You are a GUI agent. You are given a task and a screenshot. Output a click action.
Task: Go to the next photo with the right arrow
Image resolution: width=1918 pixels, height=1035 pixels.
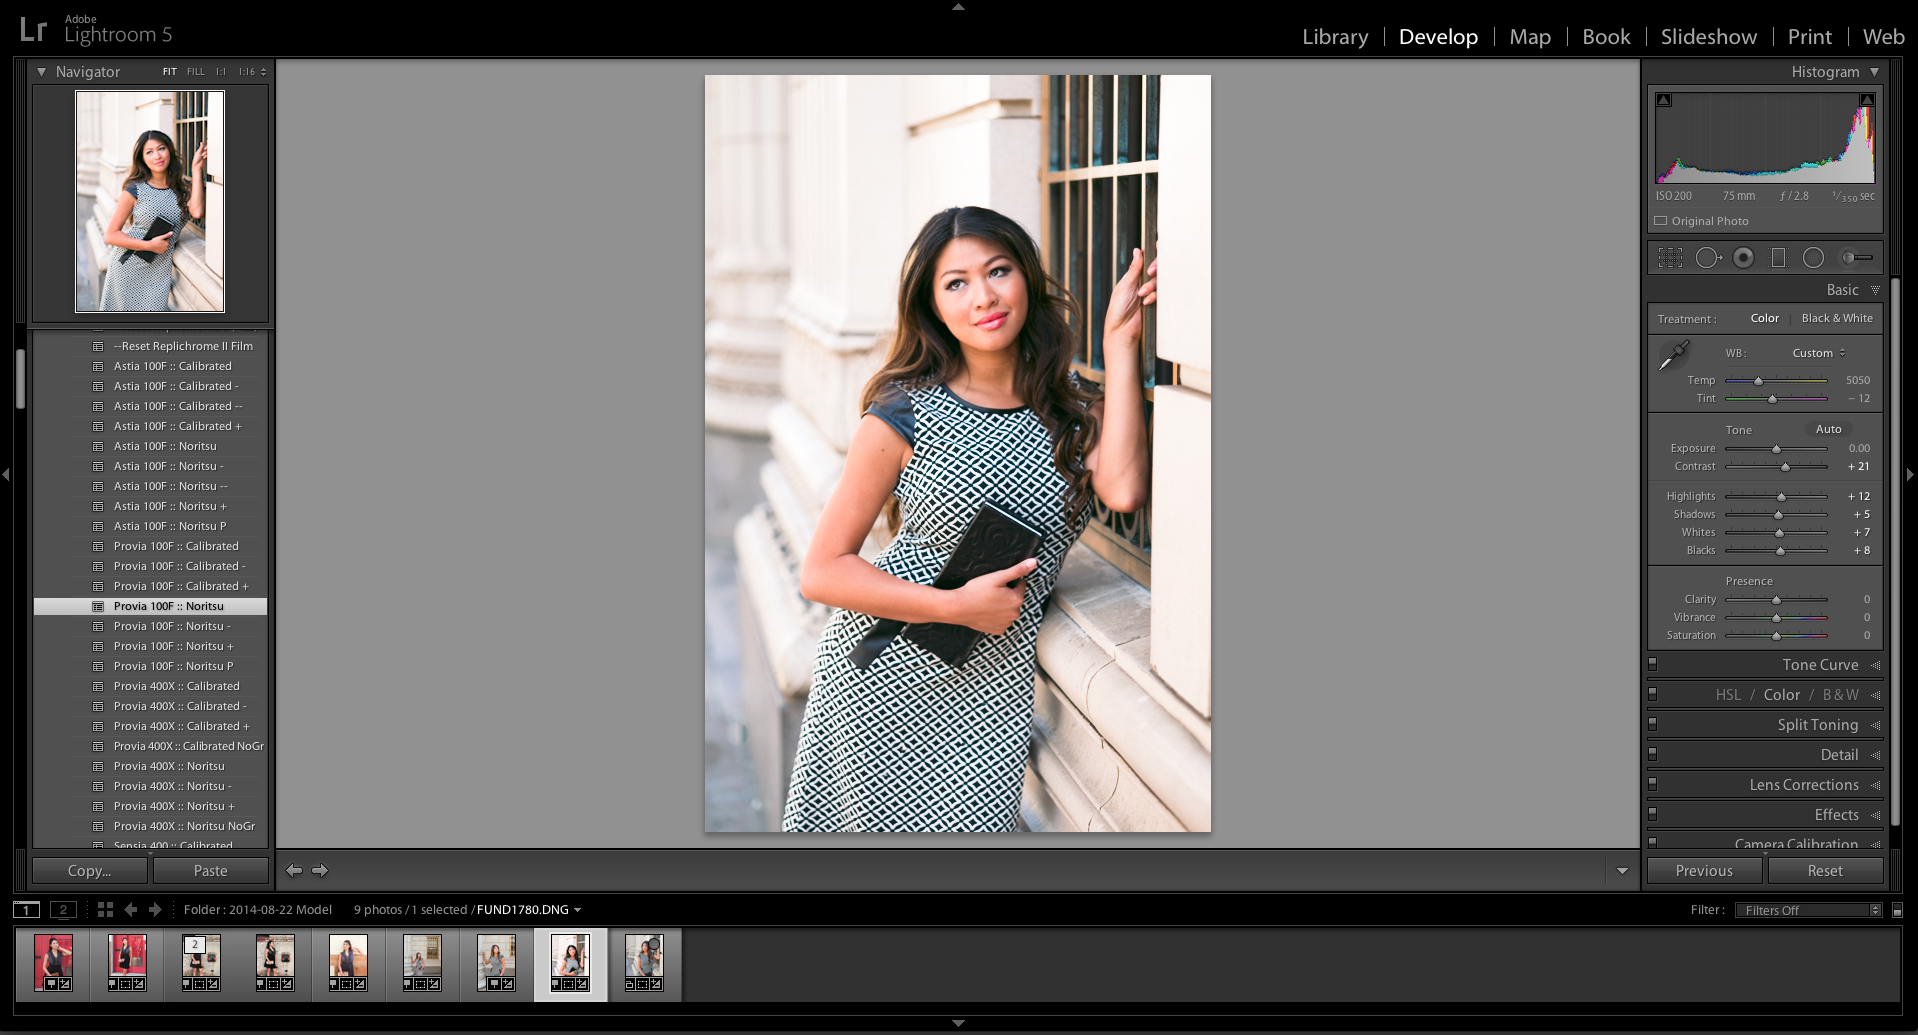[x=320, y=870]
